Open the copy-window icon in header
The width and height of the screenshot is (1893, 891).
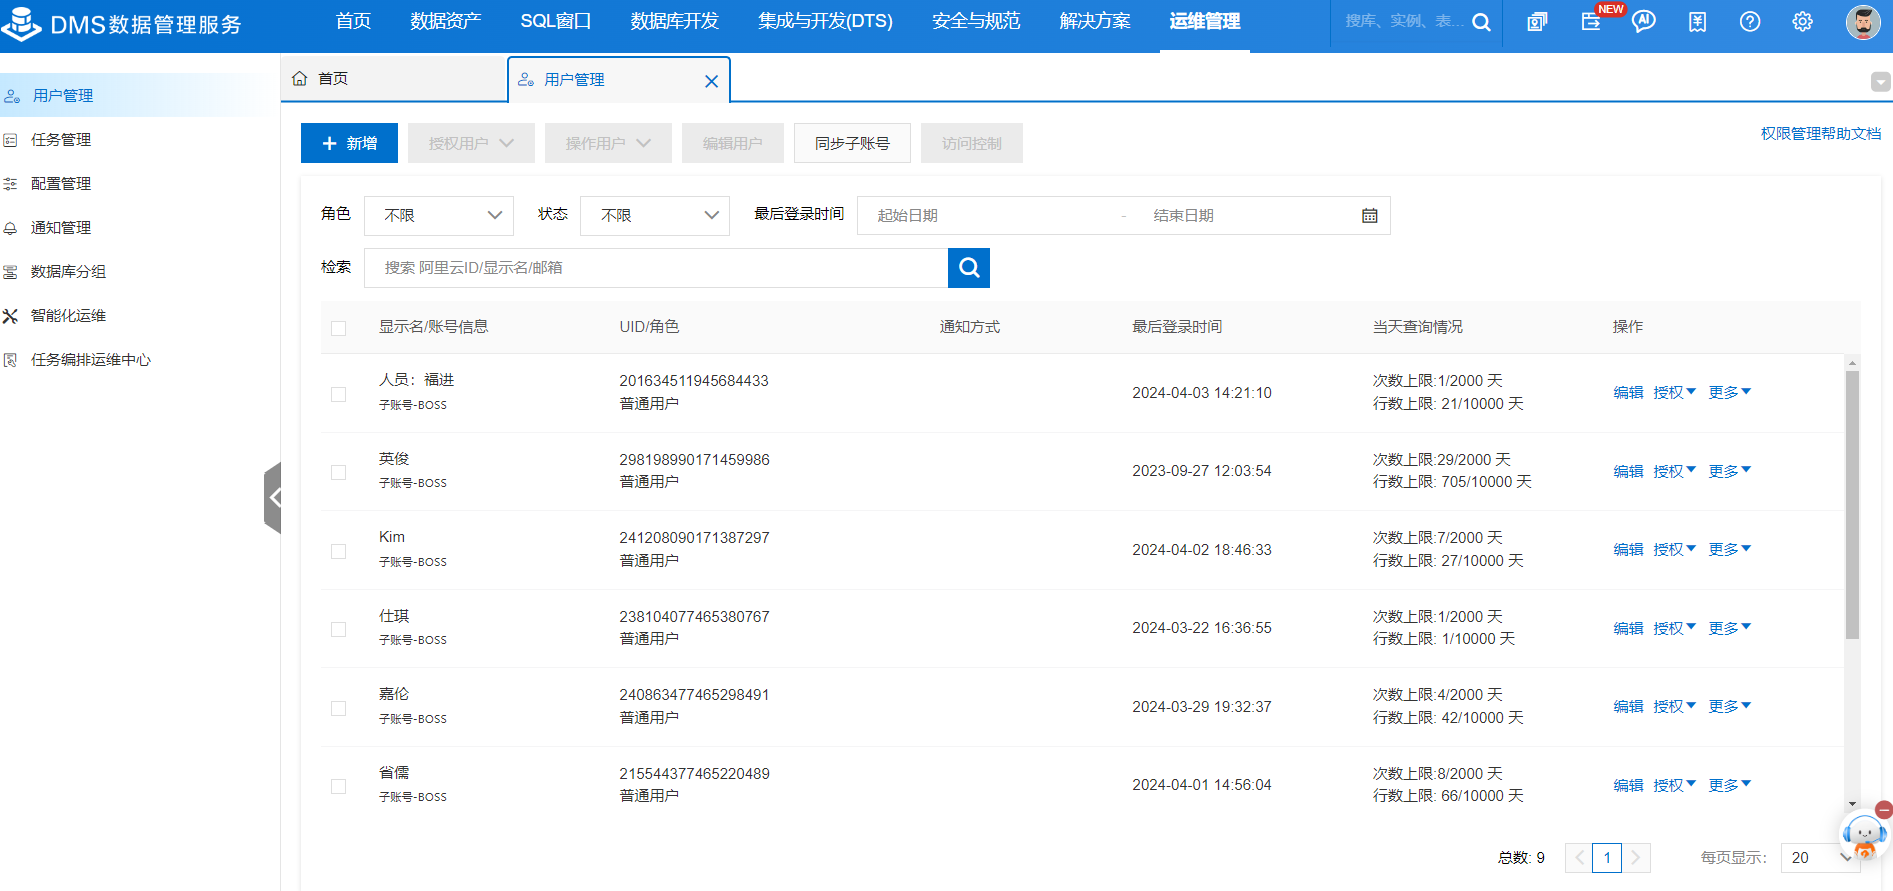click(1537, 22)
